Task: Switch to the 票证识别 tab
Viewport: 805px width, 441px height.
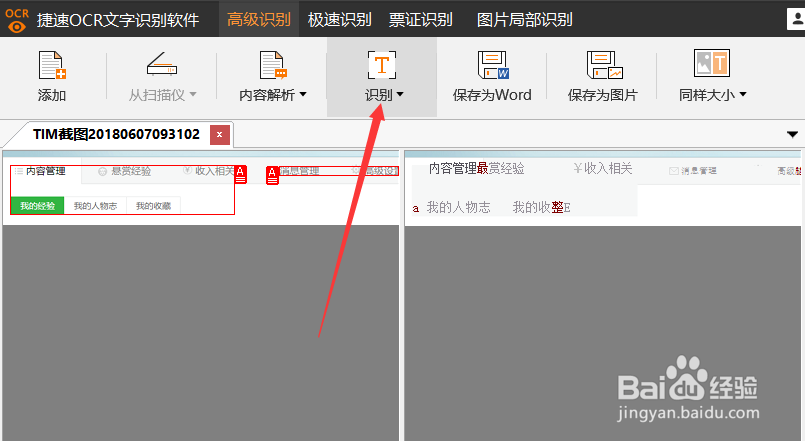Action: 420,20
